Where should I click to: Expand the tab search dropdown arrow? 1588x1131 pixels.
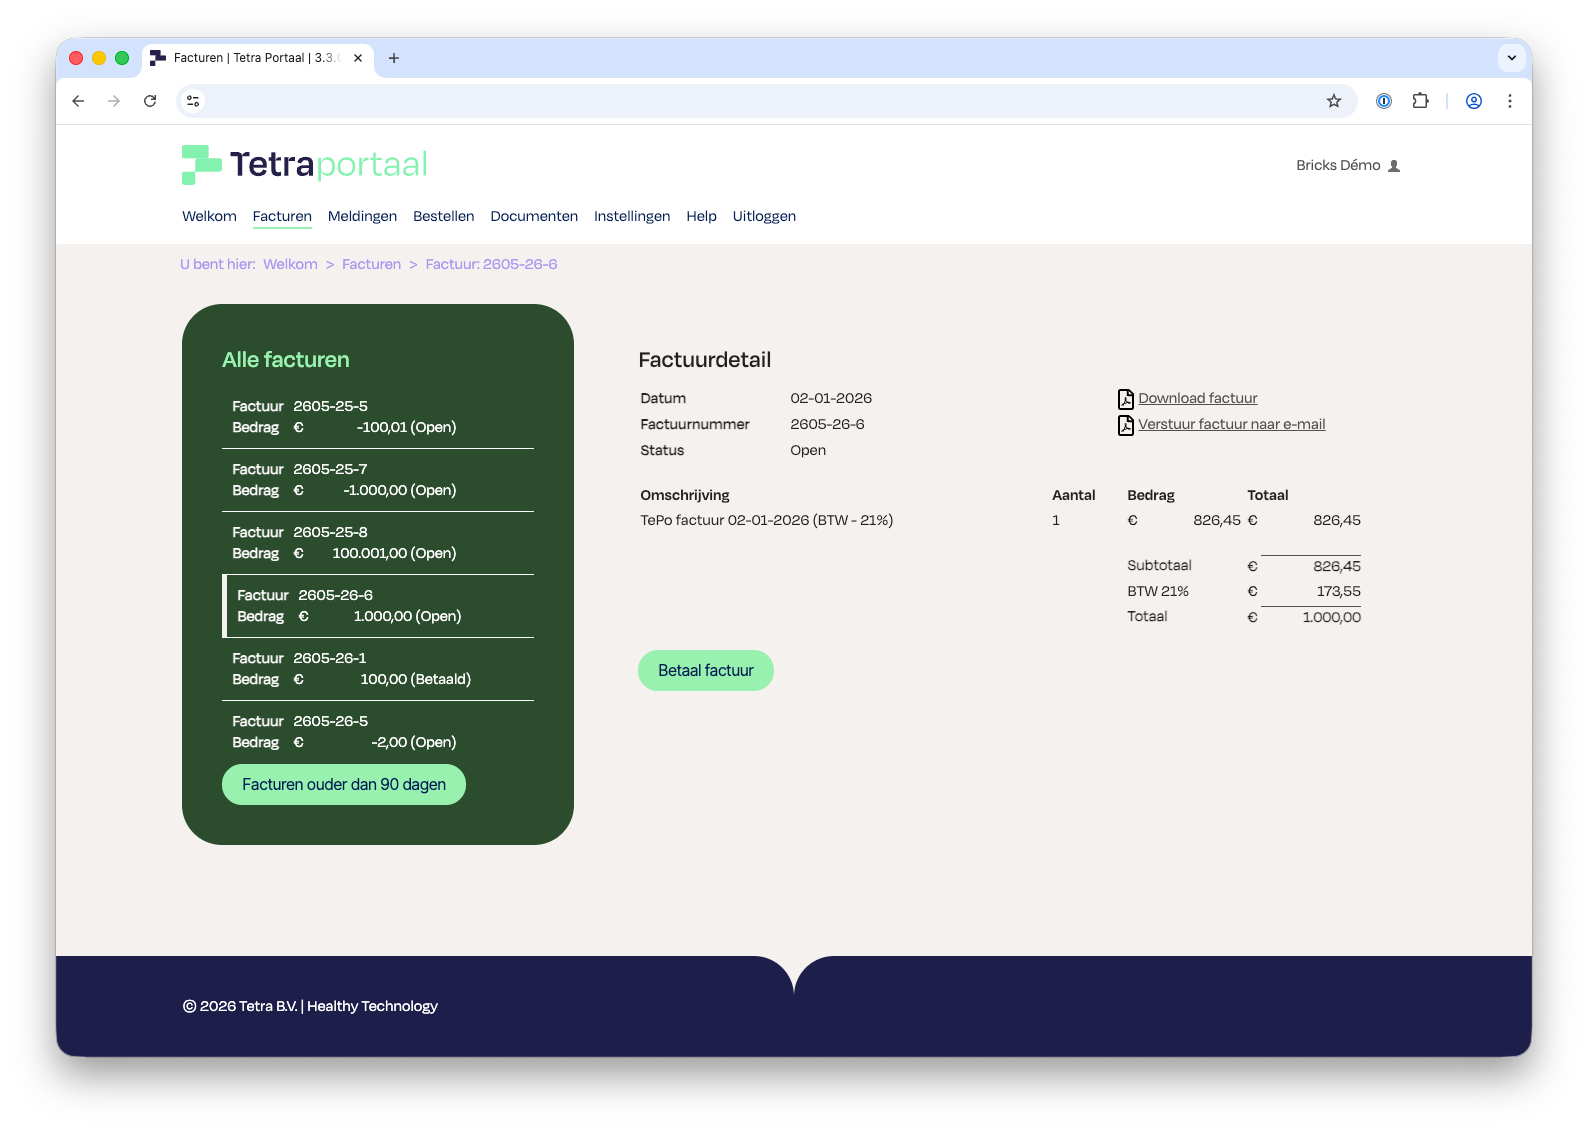(x=1511, y=58)
